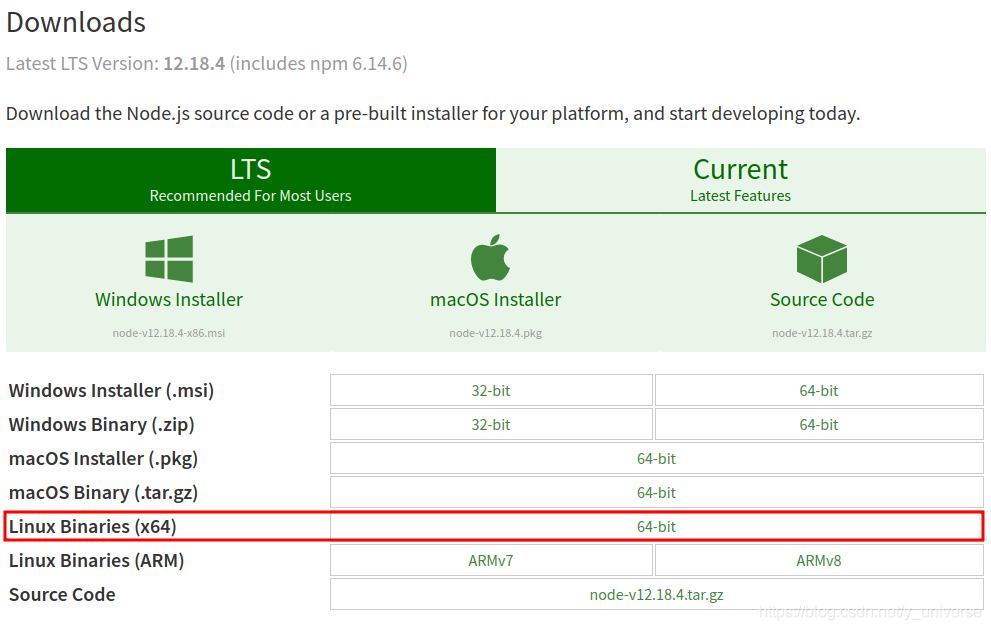Click the Source Code row label in the table

pyautogui.click(x=62, y=595)
